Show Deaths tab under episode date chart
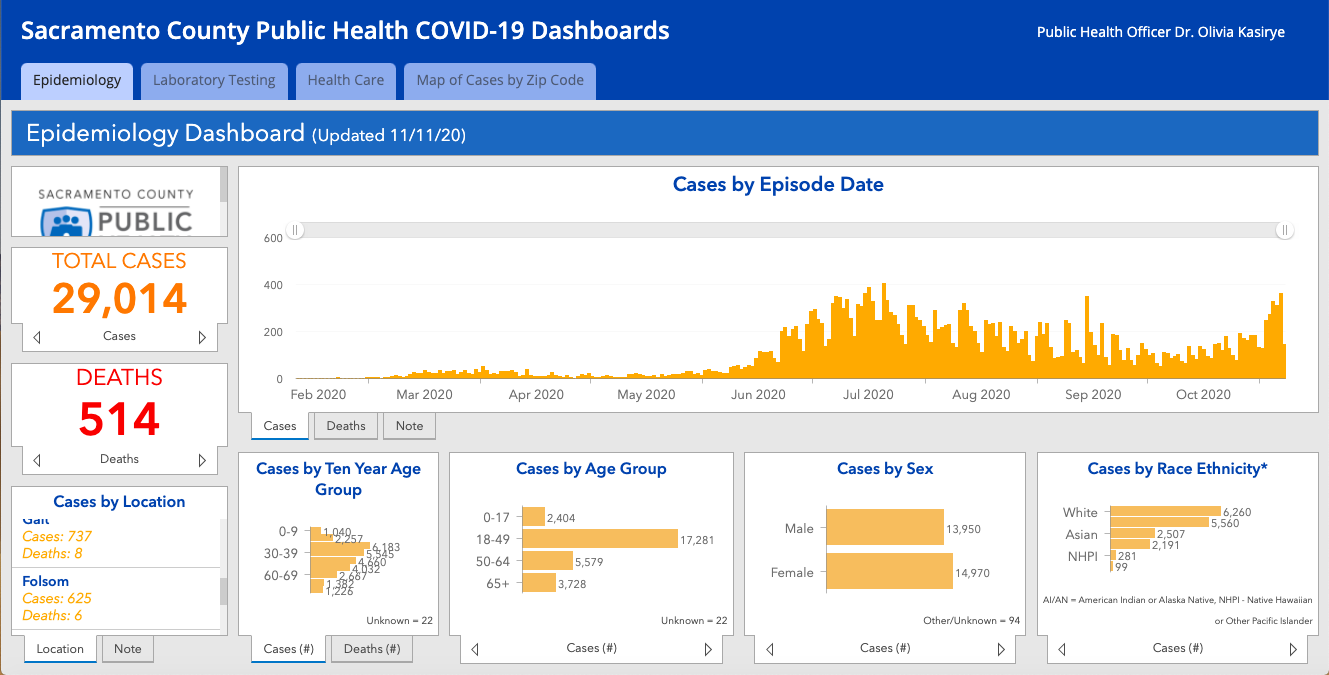The width and height of the screenshot is (1329, 675). [x=346, y=426]
